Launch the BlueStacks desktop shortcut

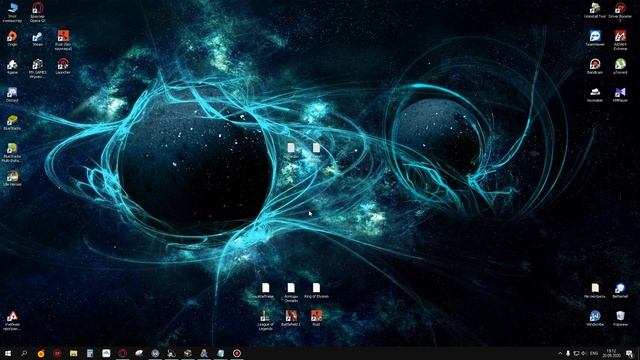[x=12, y=122]
